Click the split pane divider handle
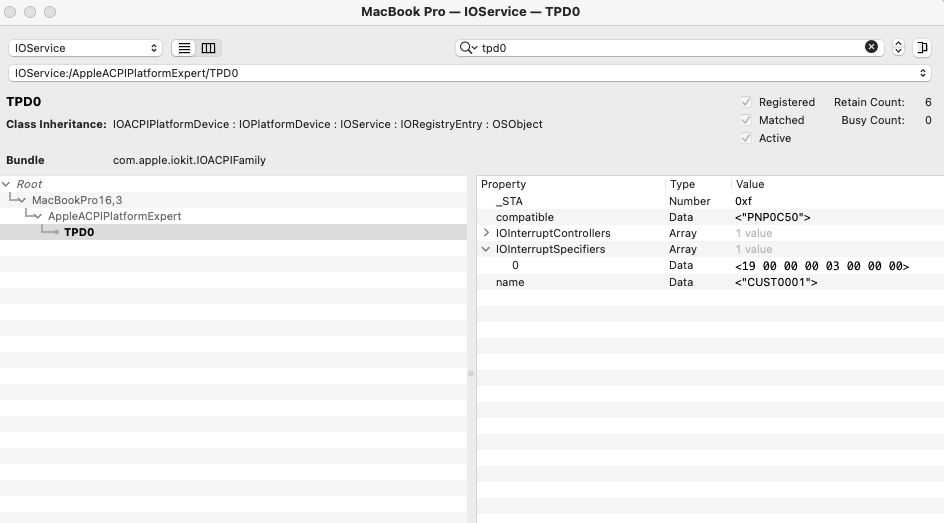The height and width of the screenshot is (523, 944). tap(471, 374)
